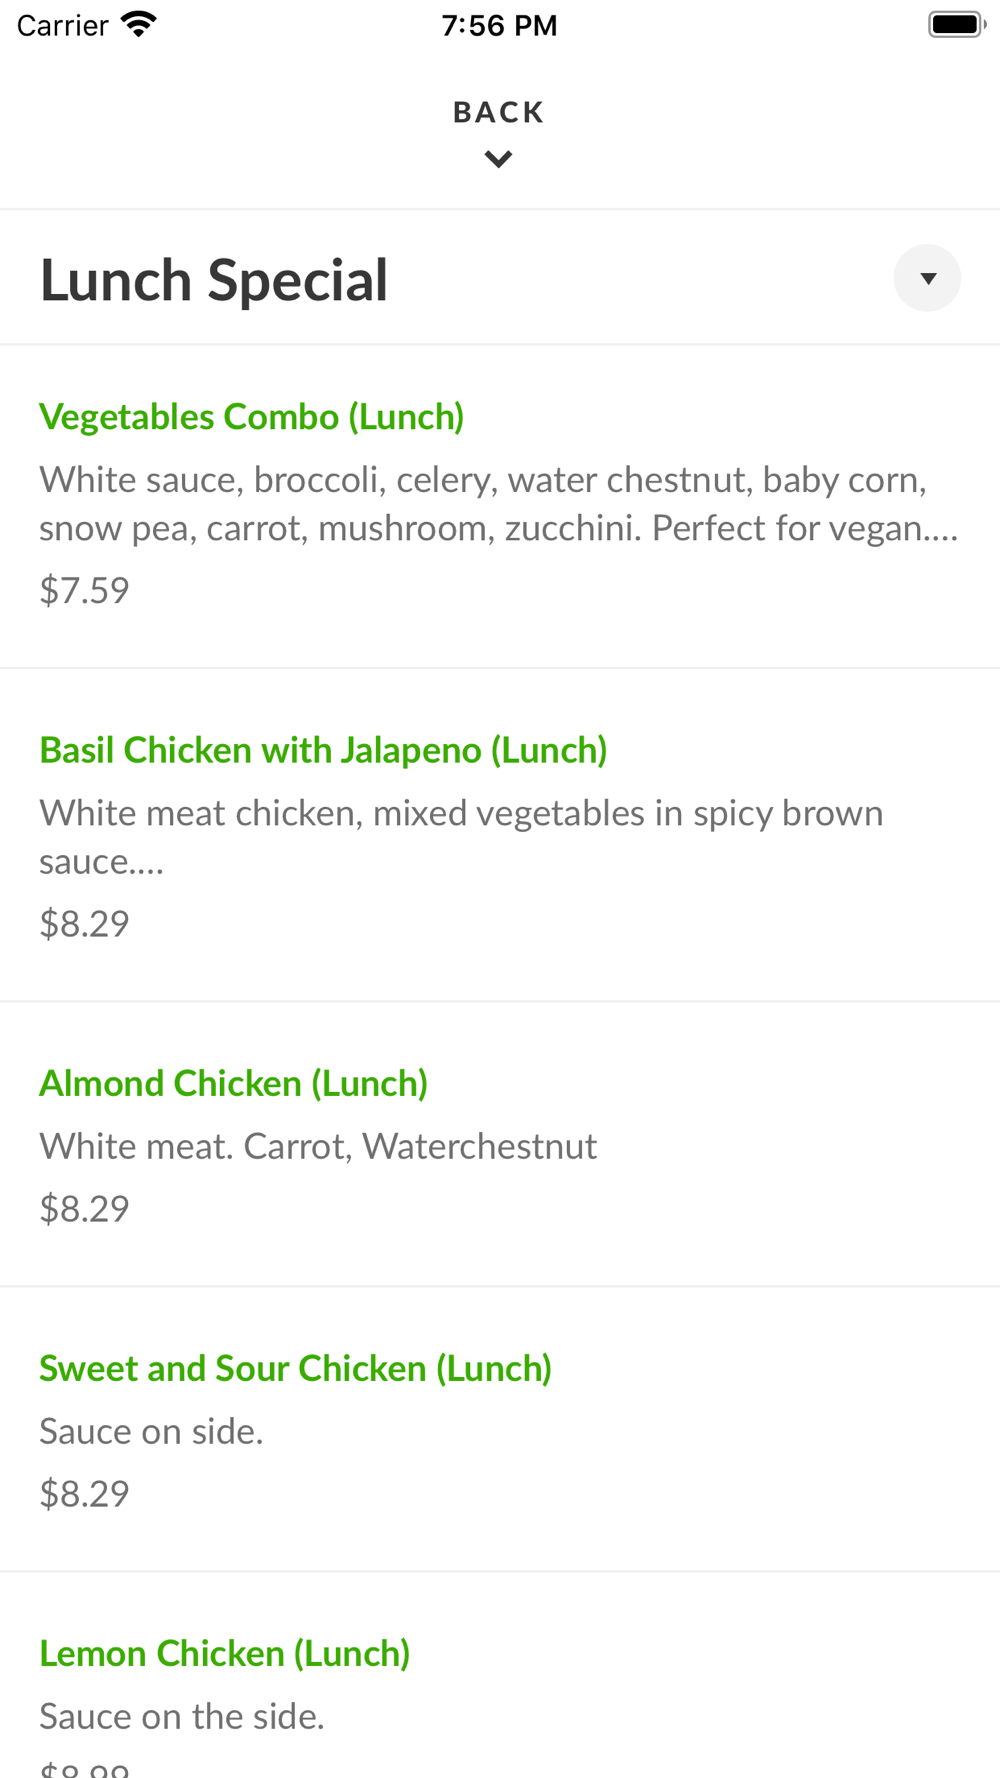The width and height of the screenshot is (1000, 1778).
Task: Tap the 7:56 PM clock
Action: pyautogui.click(x=499, y=25)
